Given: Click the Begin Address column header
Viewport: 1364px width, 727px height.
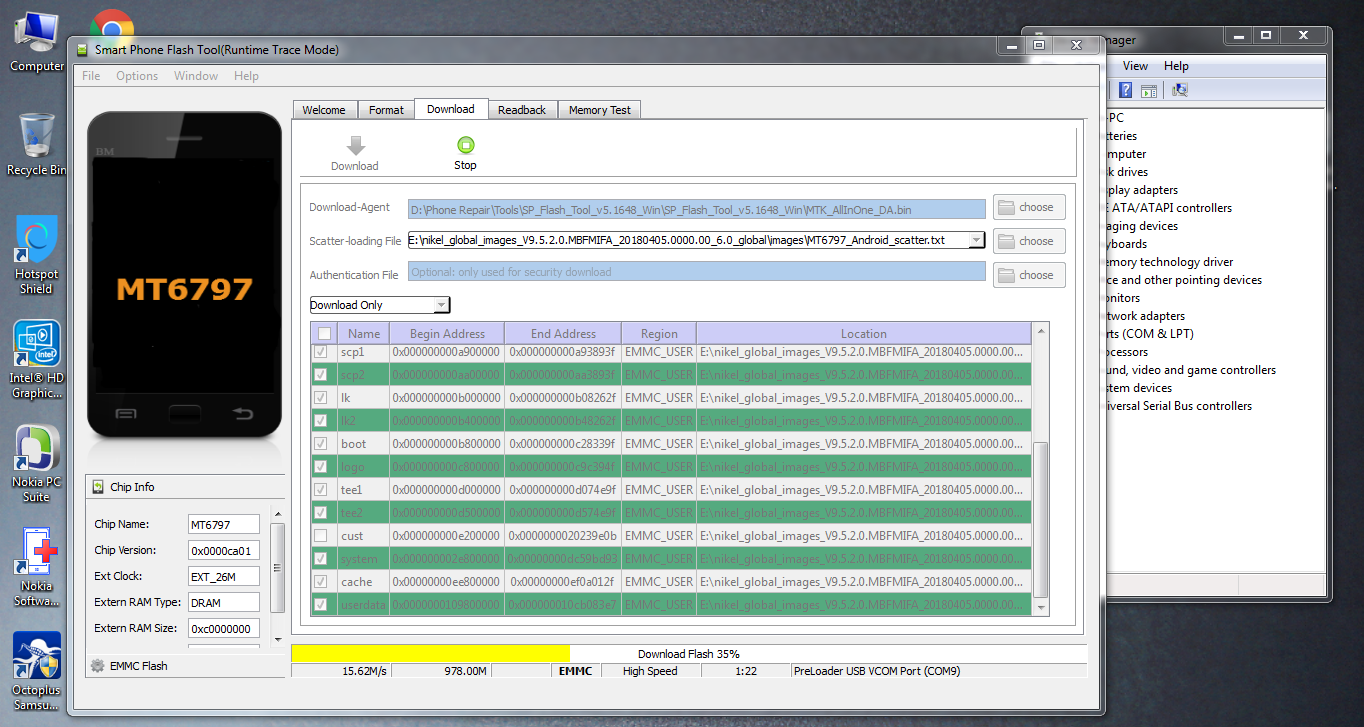Looking at the screenshot, I should point(447,334).
